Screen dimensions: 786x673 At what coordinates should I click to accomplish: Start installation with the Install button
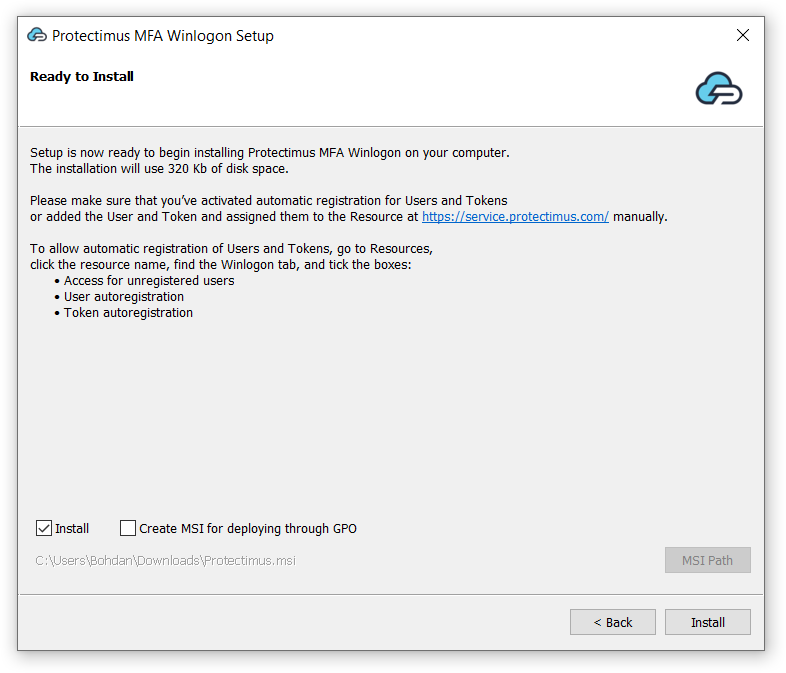pos(707,622)
